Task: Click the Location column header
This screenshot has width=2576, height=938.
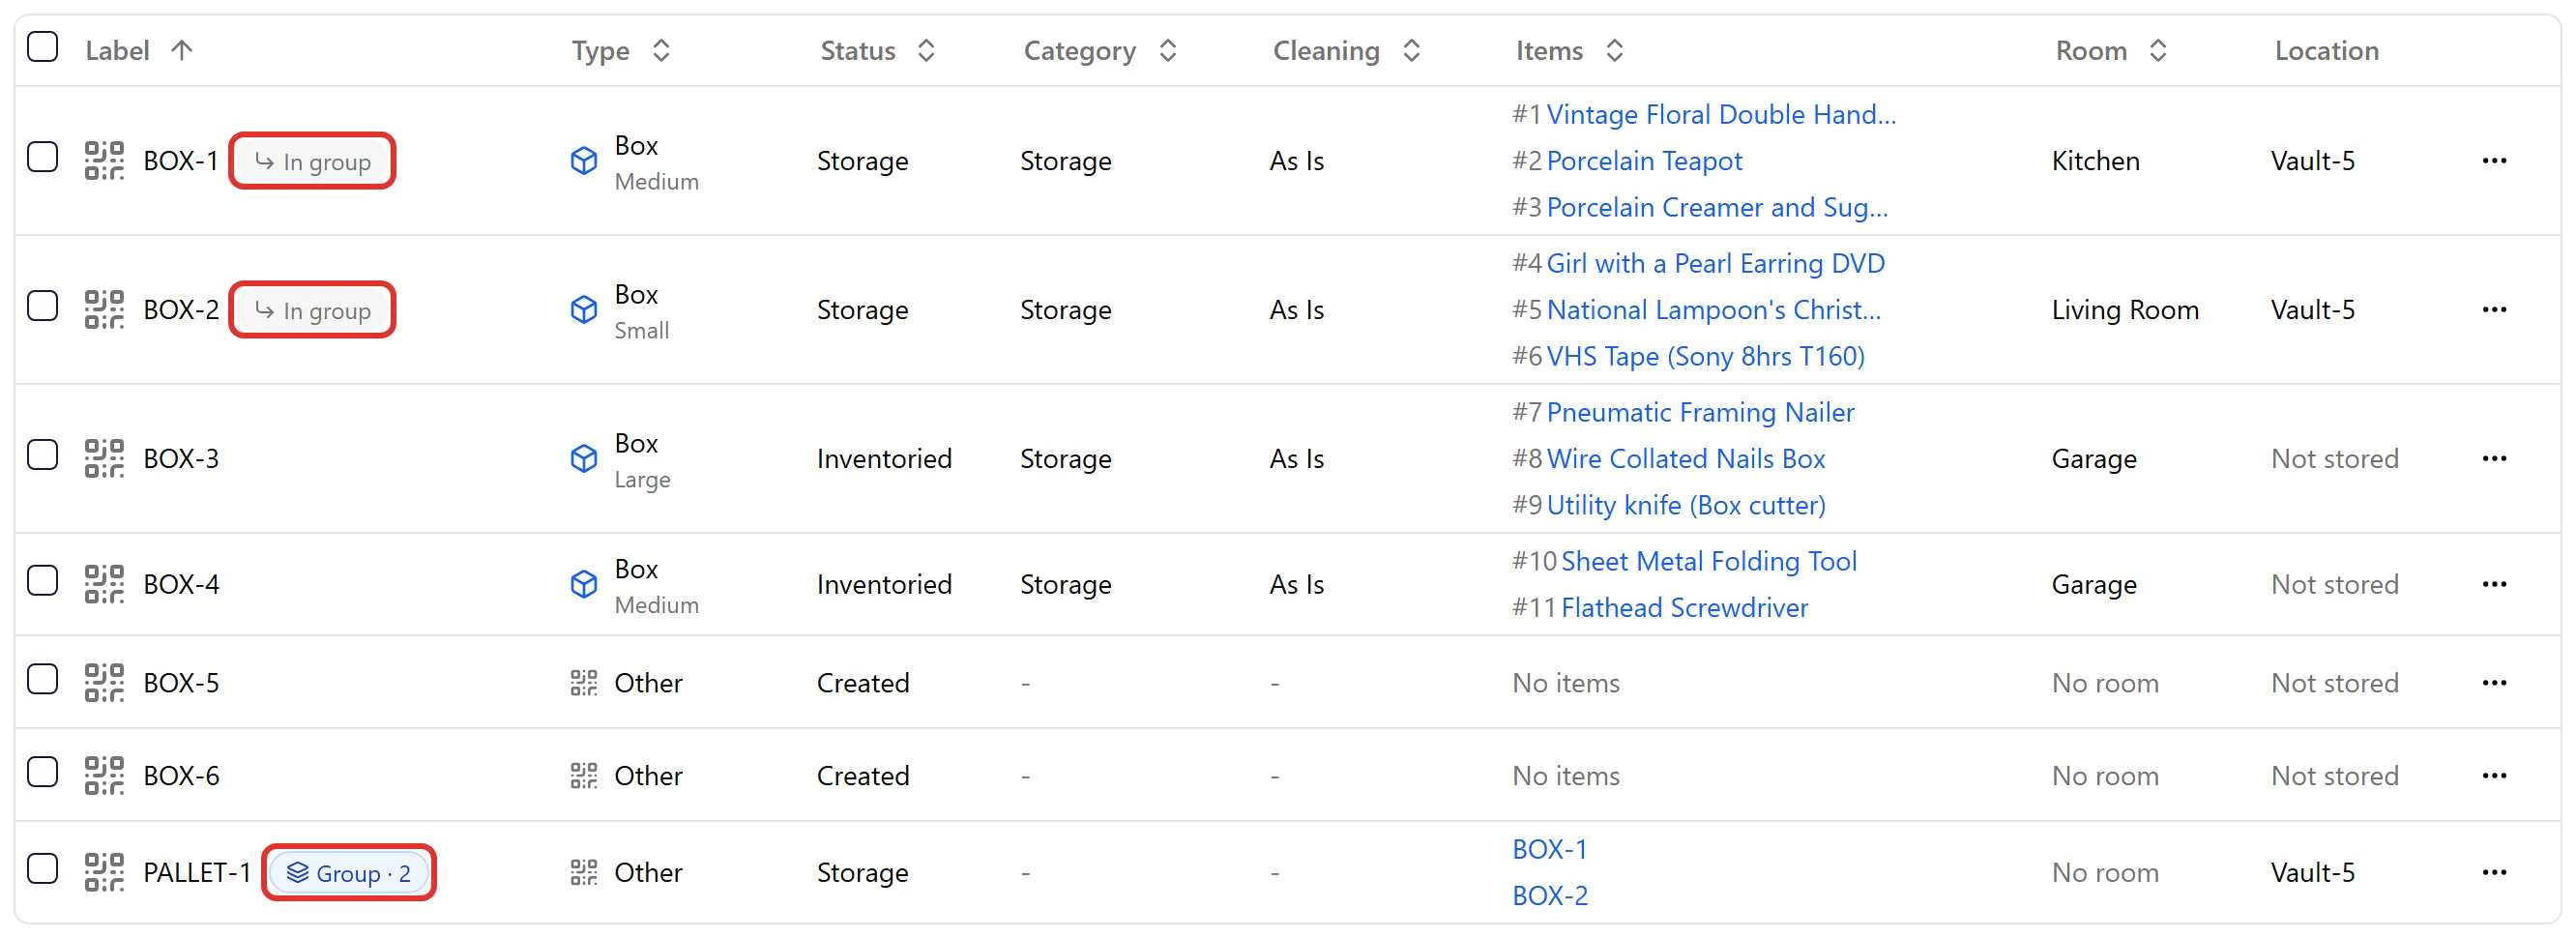Action: click(2326, 50)
